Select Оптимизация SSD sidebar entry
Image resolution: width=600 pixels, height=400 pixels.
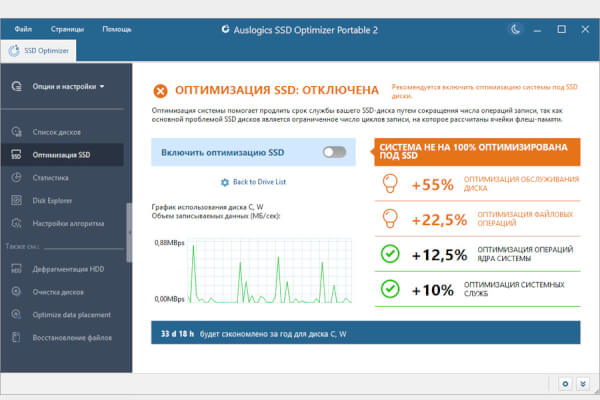coord(62,155)
